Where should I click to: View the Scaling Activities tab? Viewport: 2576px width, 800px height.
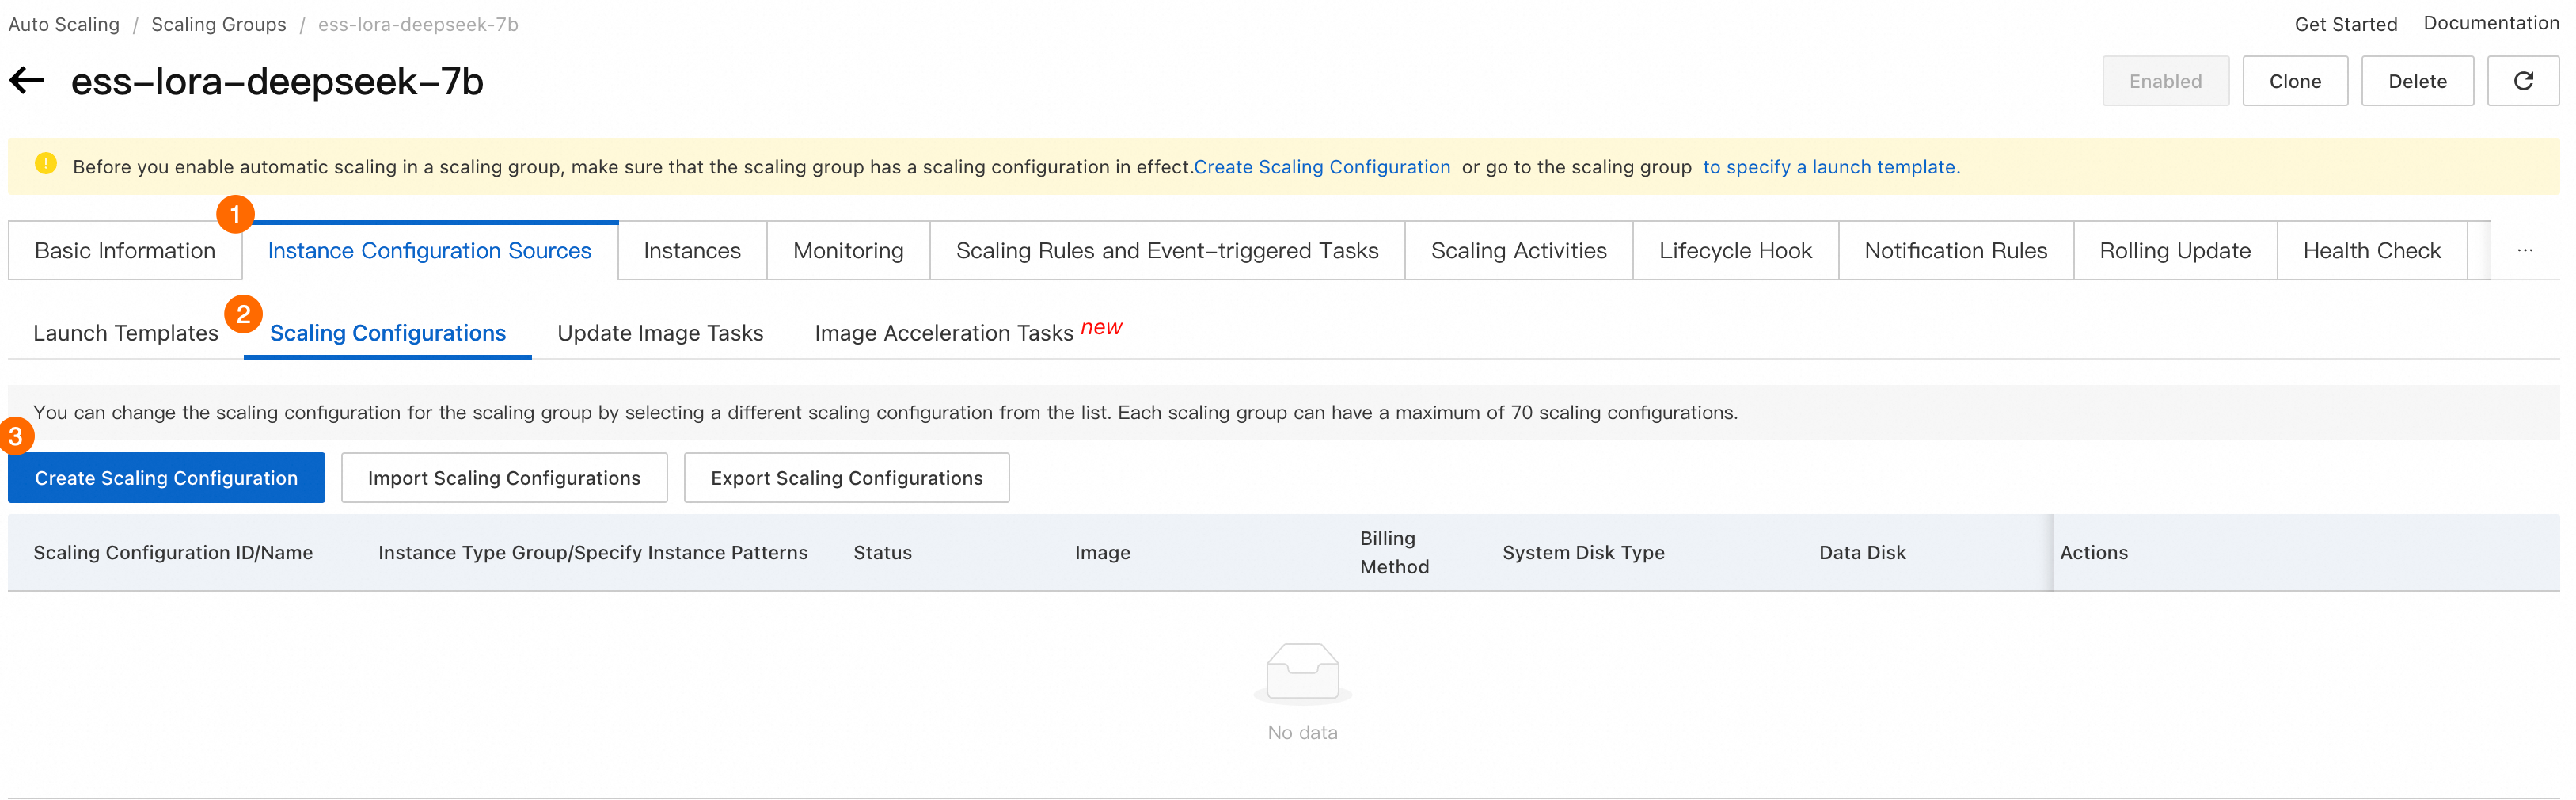1519,251
